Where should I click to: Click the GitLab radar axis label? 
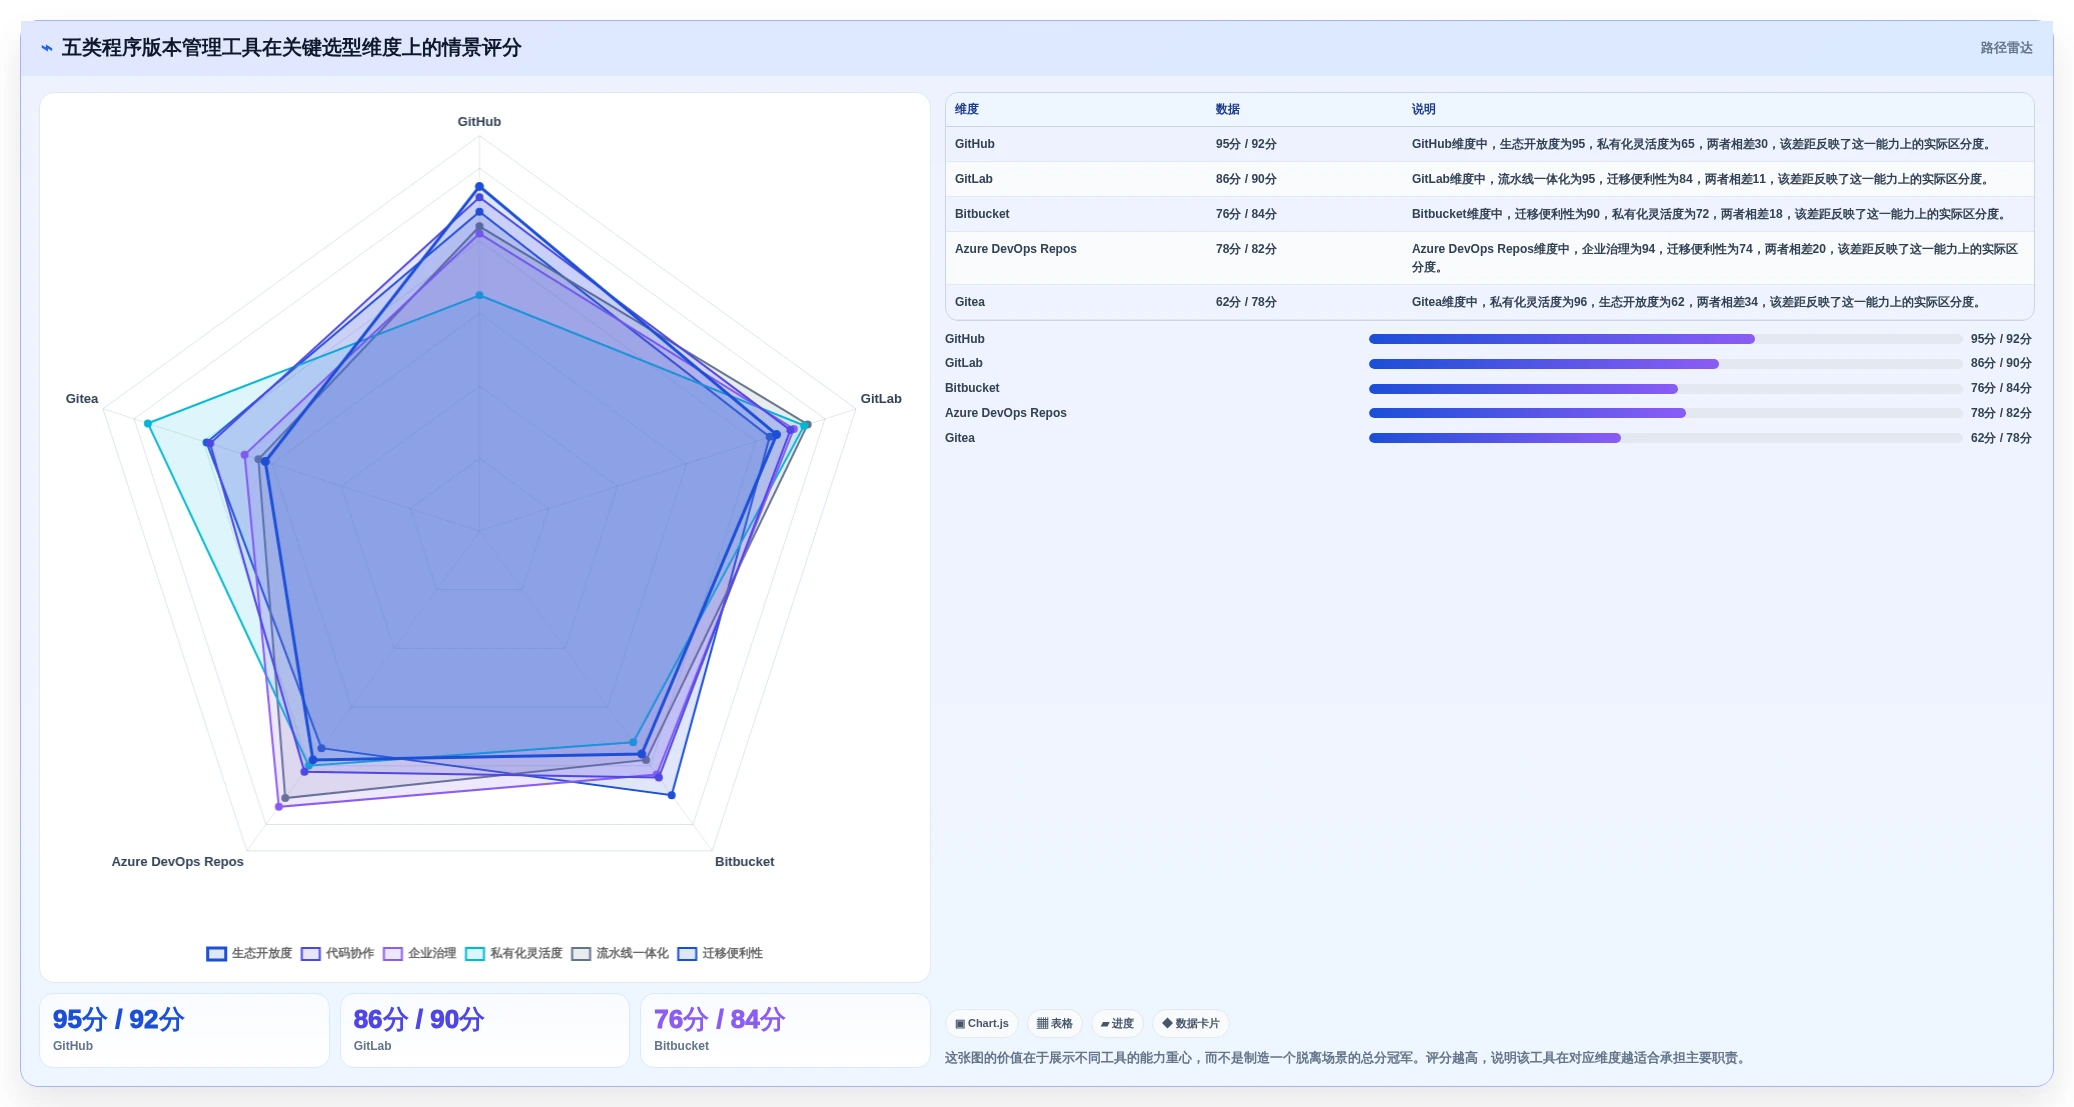coord(881,399)
